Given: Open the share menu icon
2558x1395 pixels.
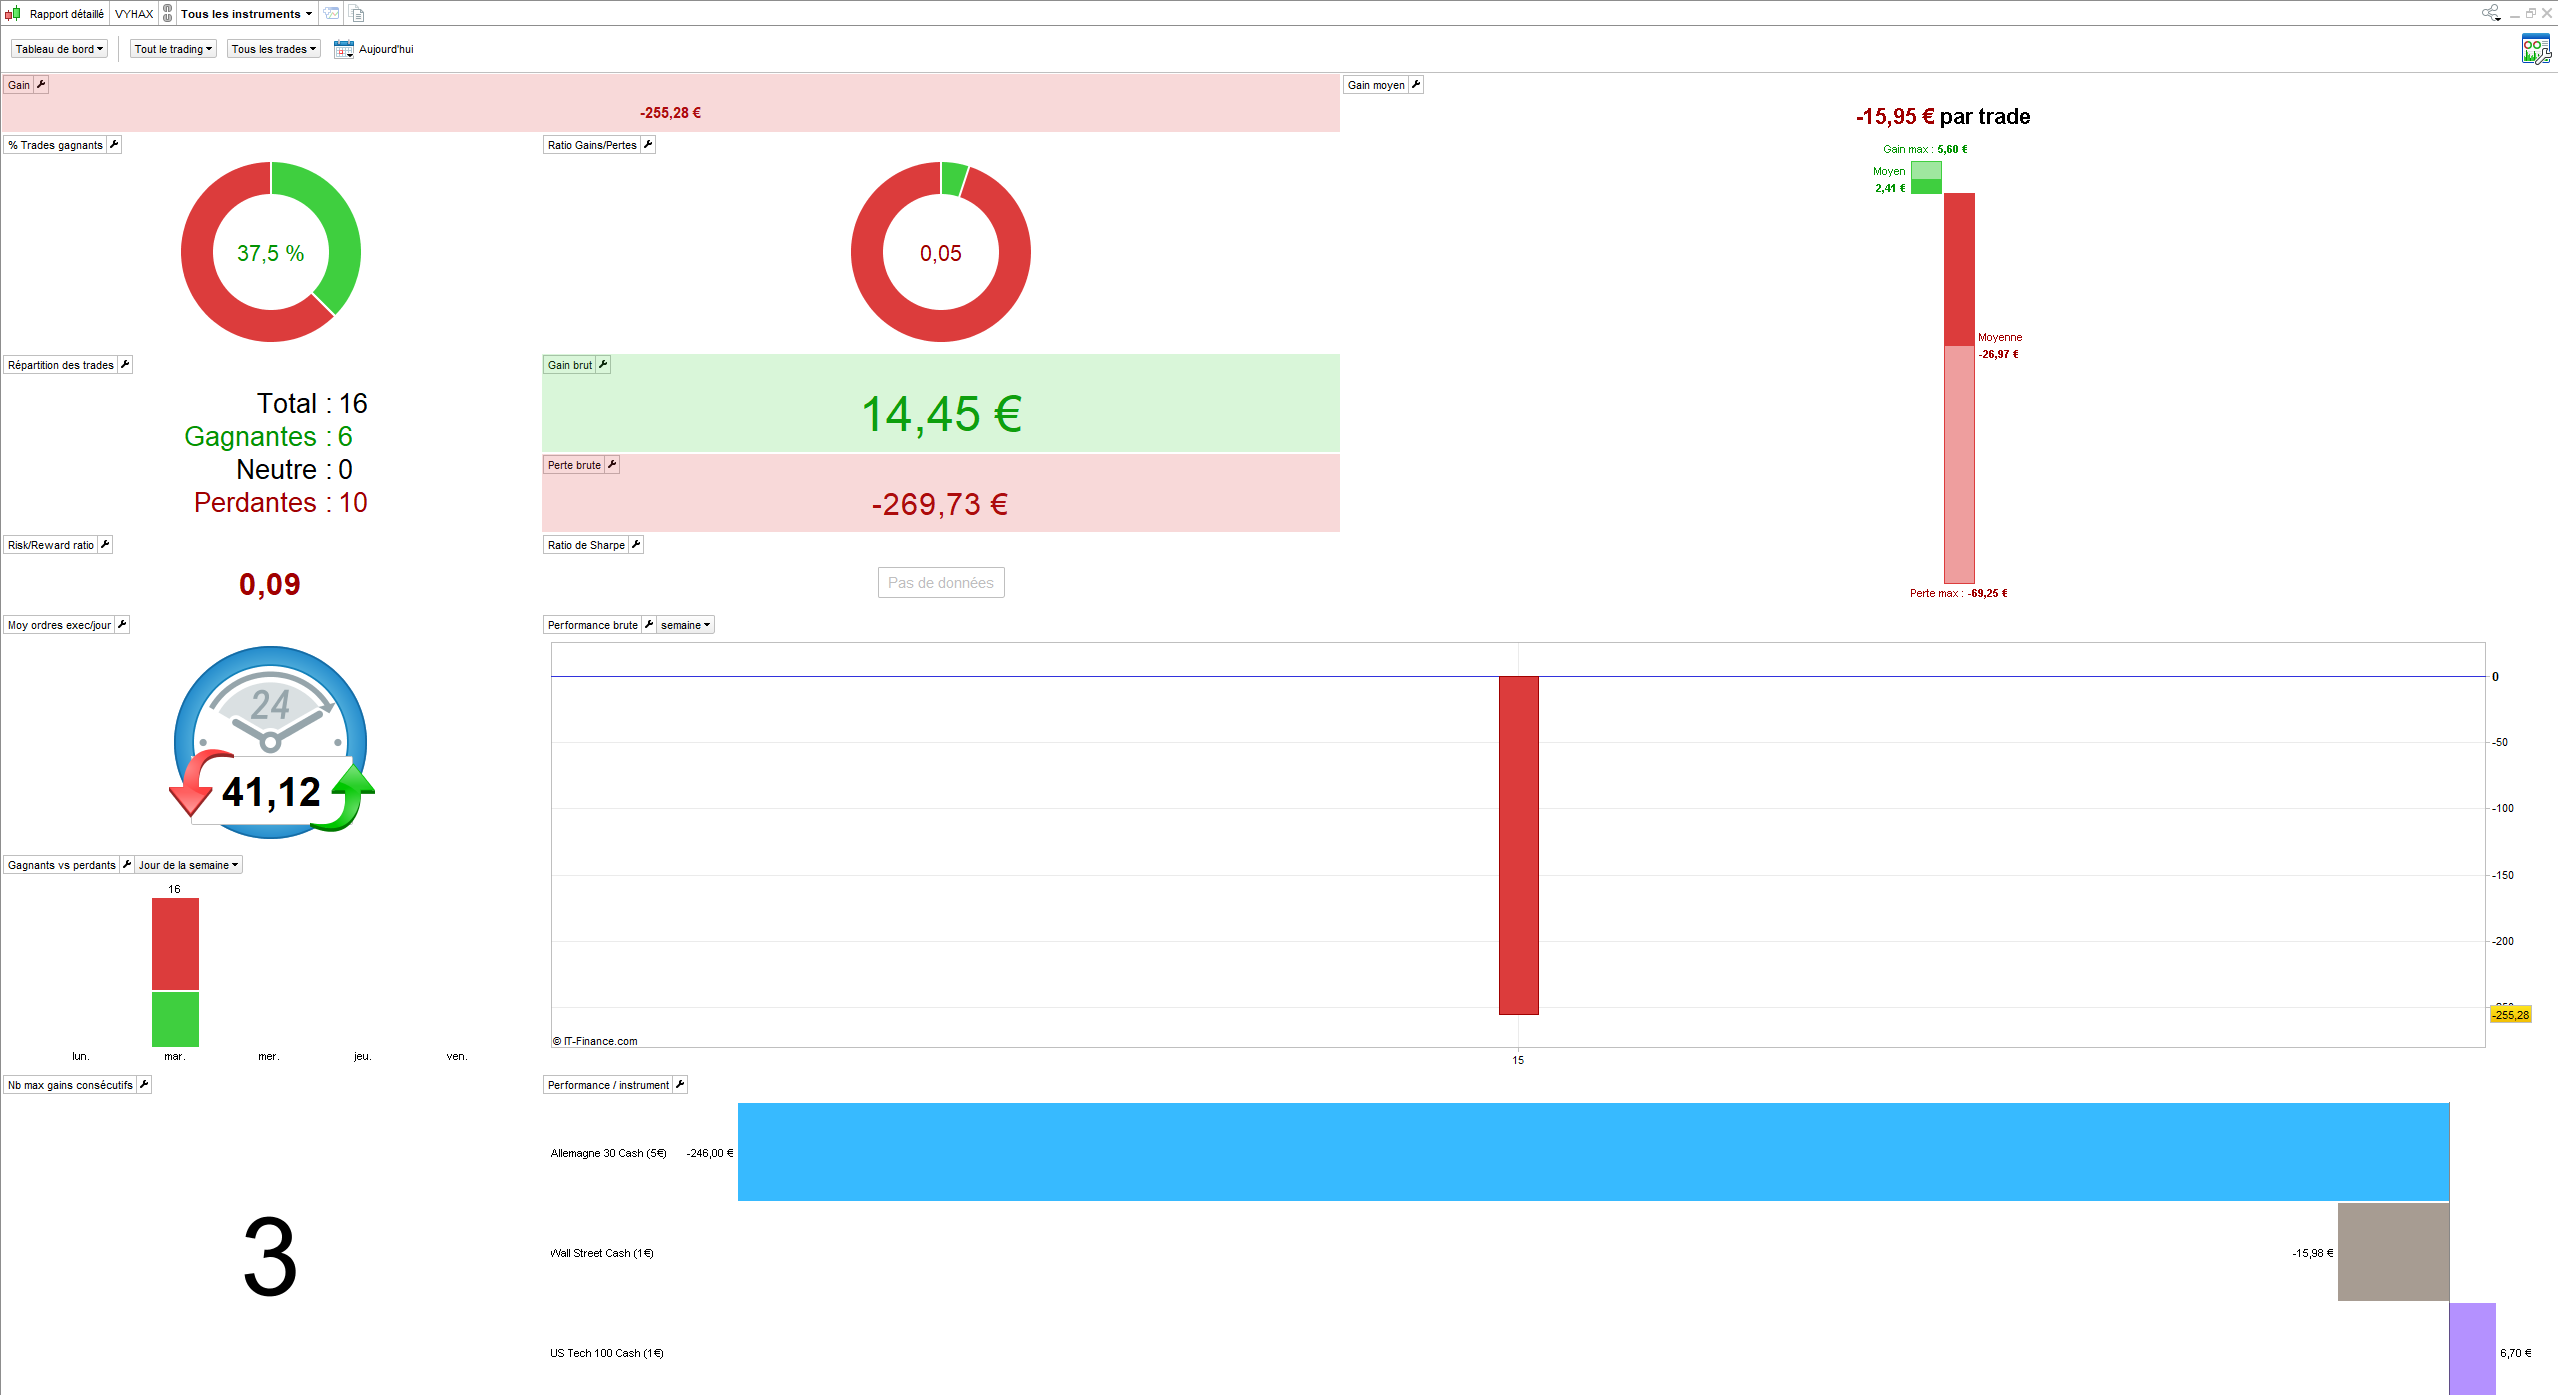Looking at the screenshot, I should pos(2490,13).
